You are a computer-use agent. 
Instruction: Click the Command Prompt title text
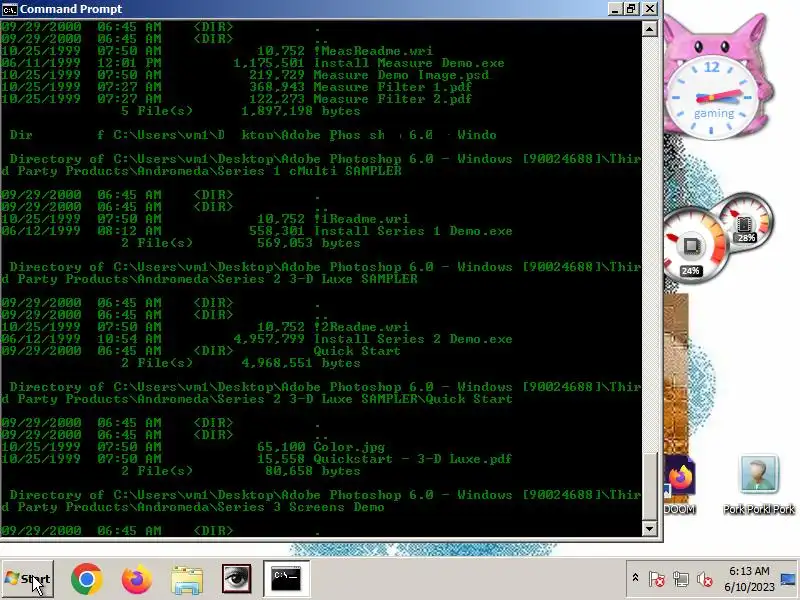(x=71, y=9)
